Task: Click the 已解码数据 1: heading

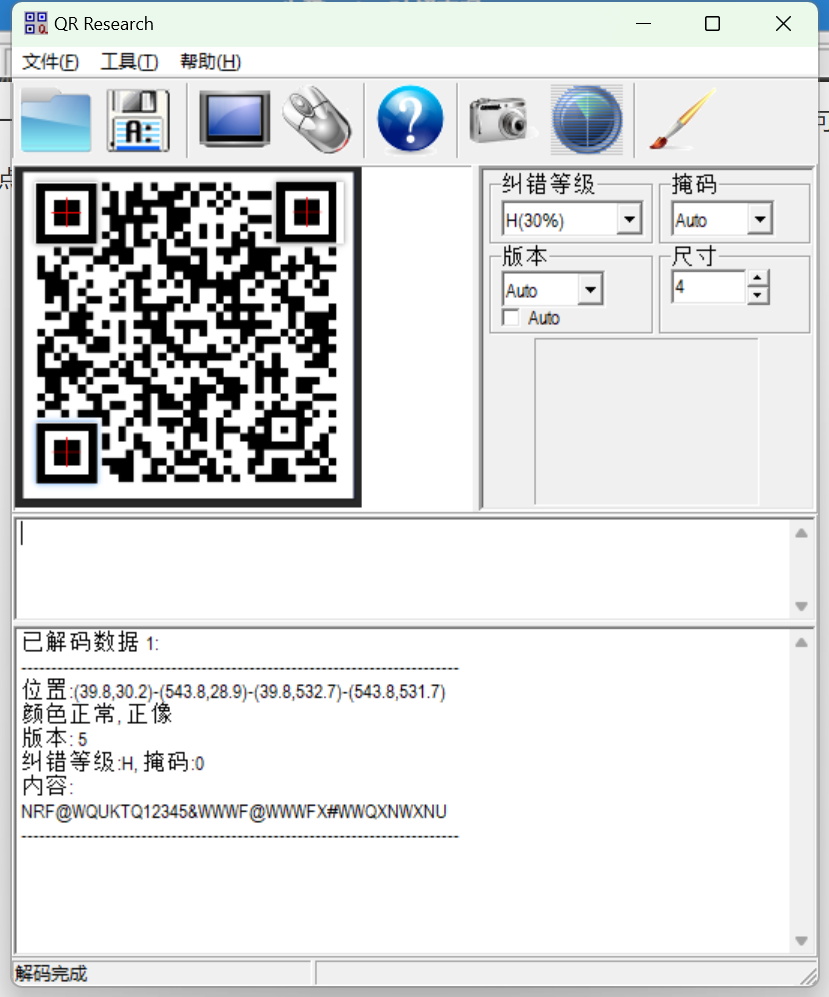Action: click(90, 642)
